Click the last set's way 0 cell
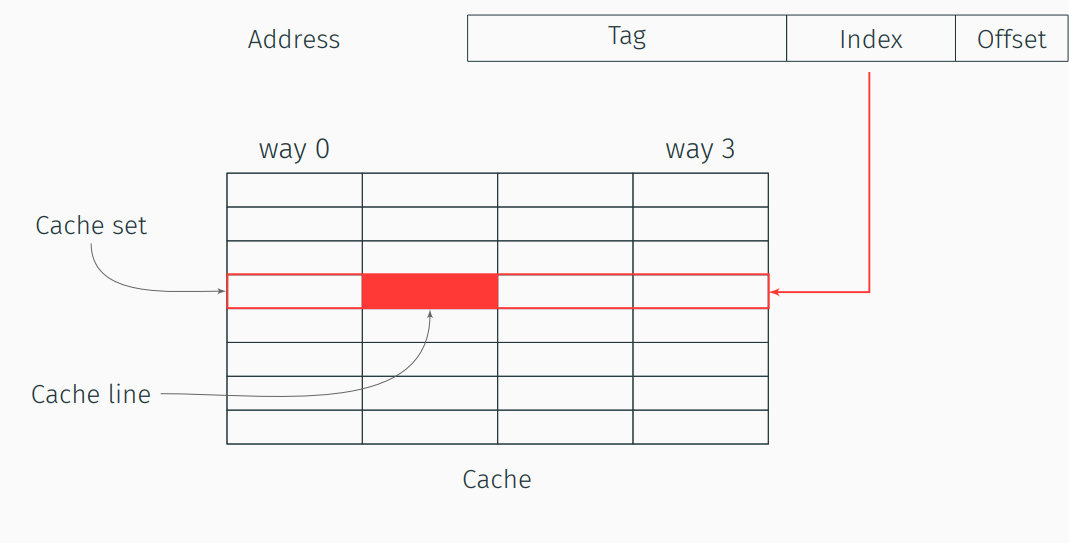1069x543 pixels. coord(295,427)
